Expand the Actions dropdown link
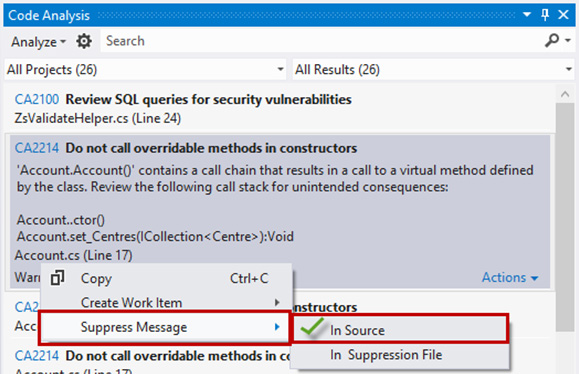579x374 pixels. (x=510, y=277)
